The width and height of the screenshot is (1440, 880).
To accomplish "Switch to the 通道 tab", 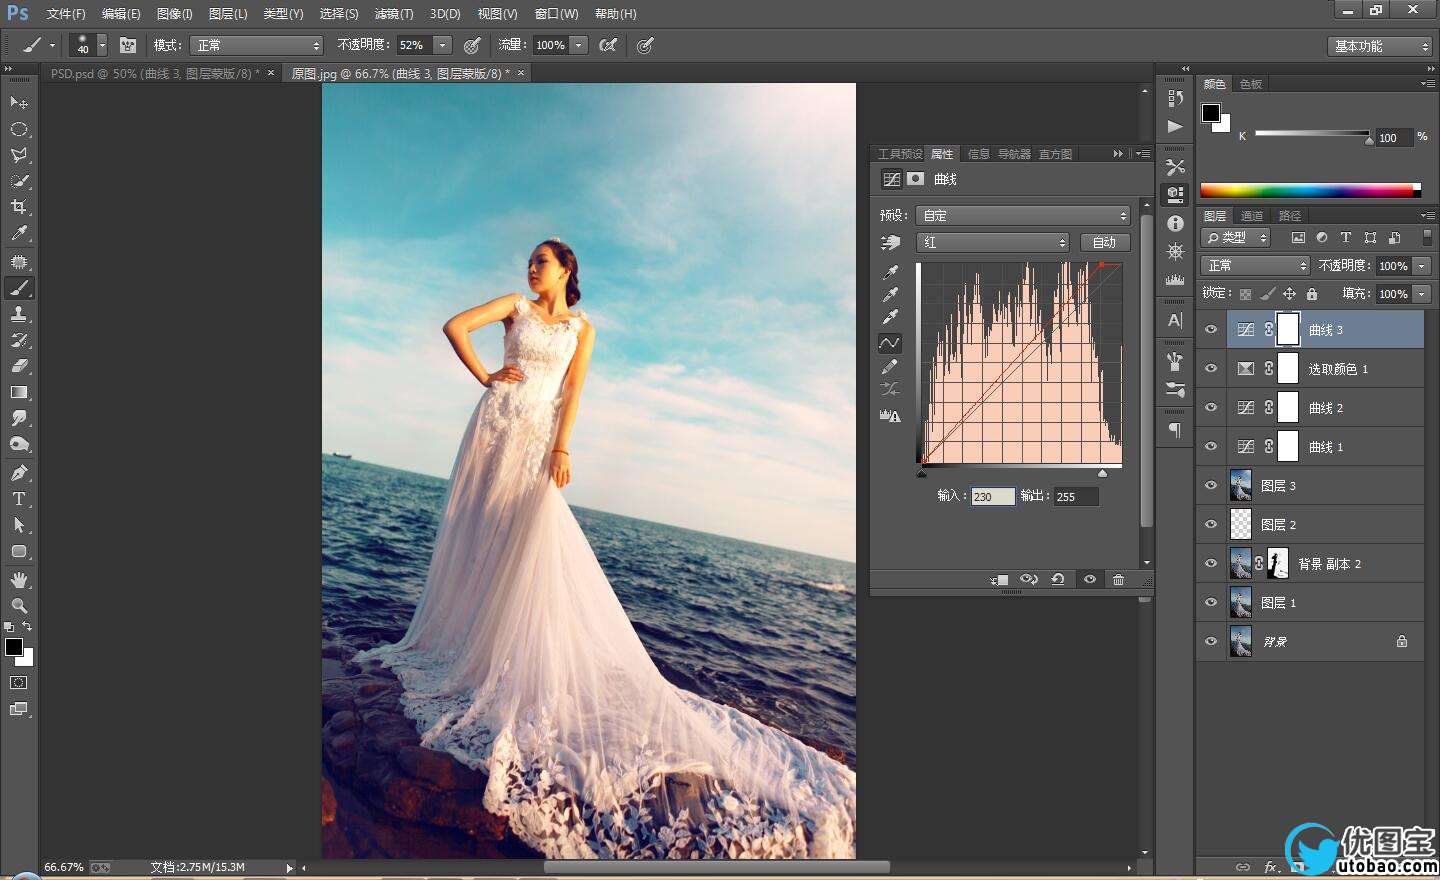I will 1251,216.
